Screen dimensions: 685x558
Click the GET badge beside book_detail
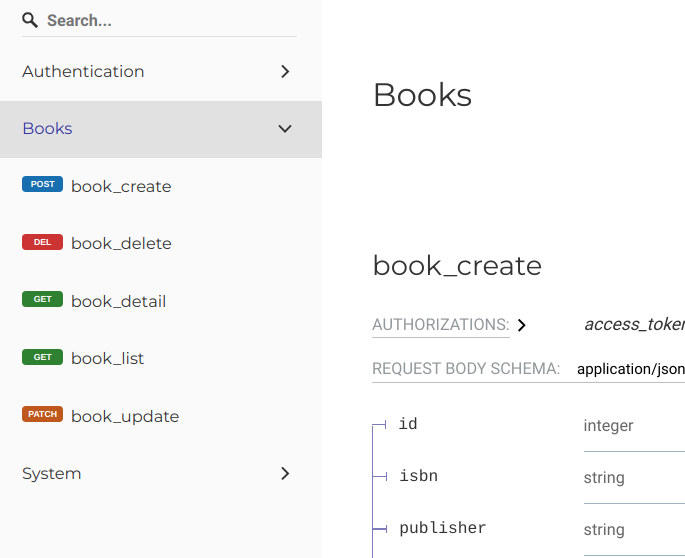coord(42,299)
